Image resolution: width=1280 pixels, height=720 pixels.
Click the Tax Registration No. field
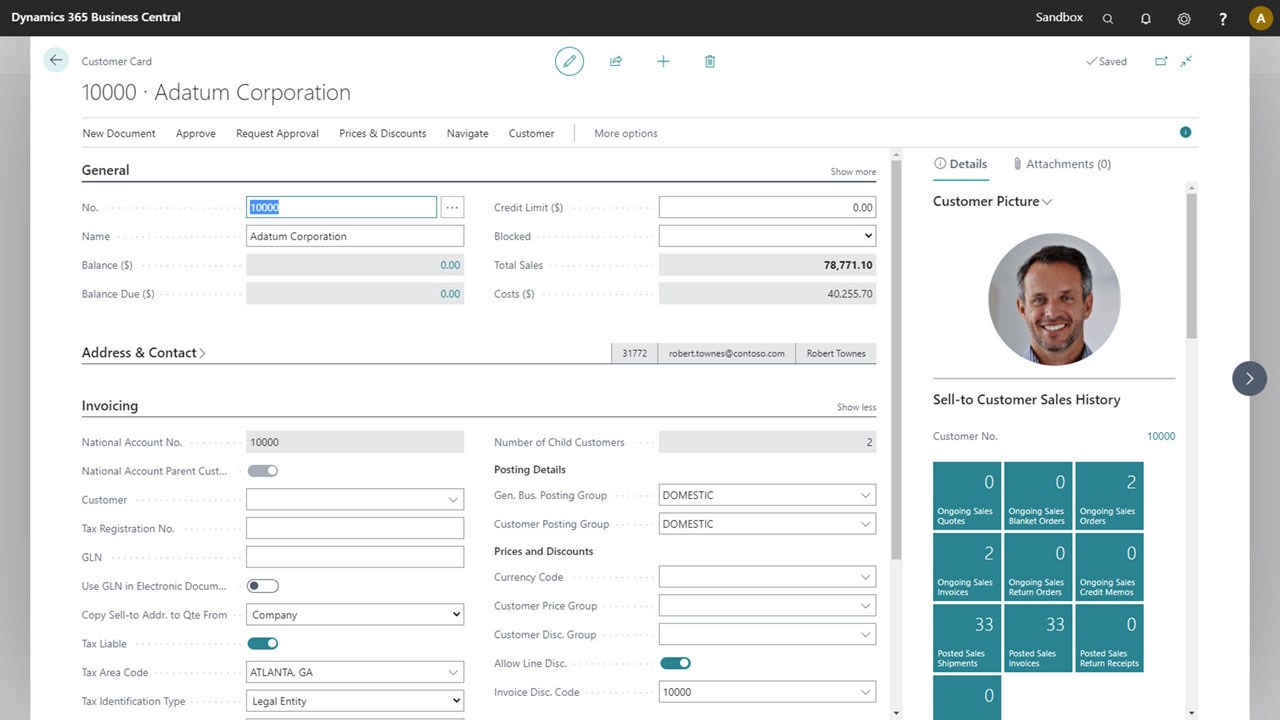click(355, 528)
